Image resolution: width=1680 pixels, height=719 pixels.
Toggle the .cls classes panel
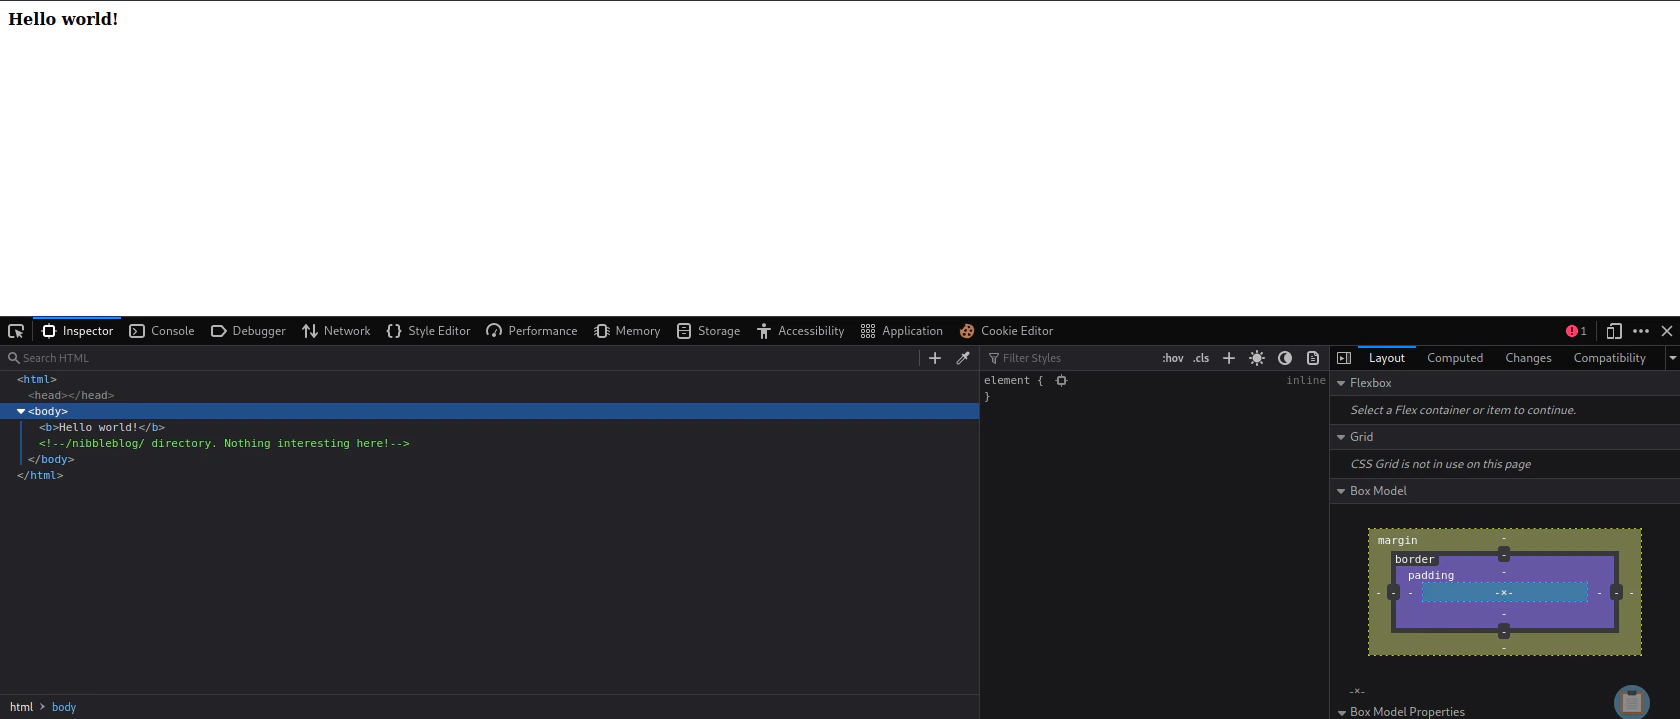pos(1201,358)
